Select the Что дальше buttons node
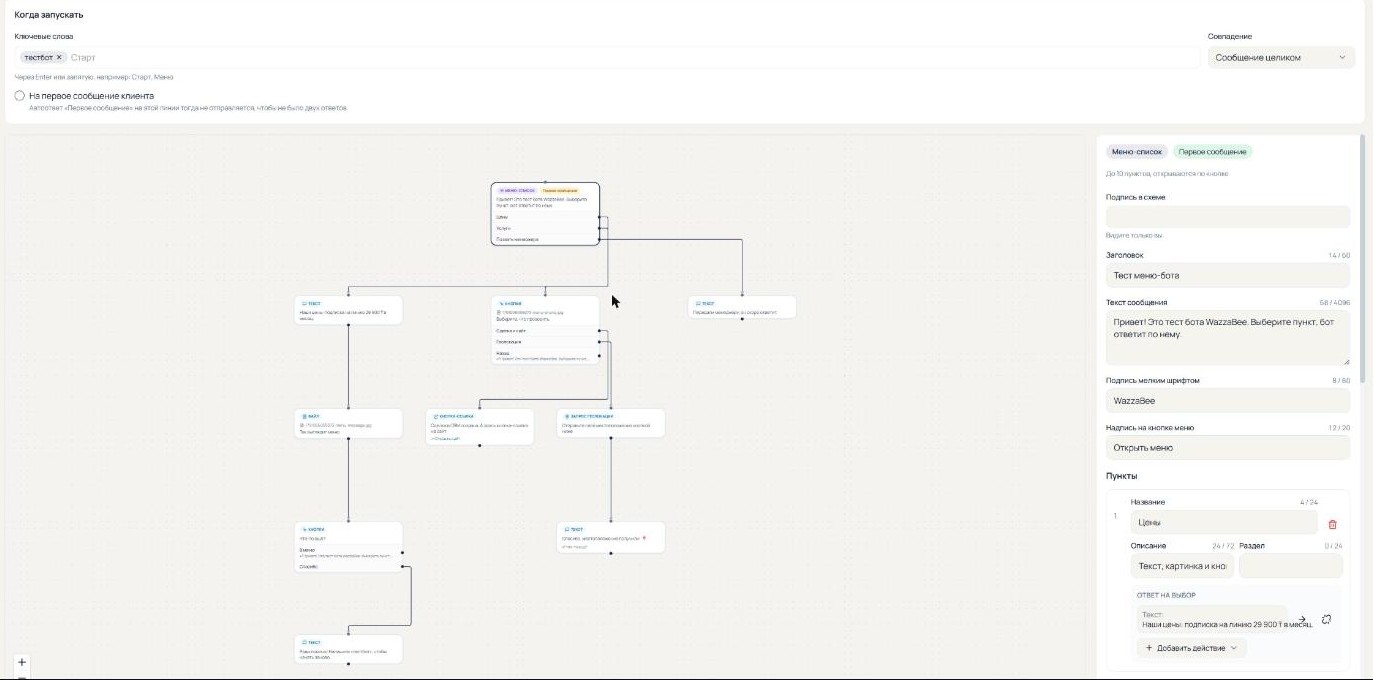Image resolution: width=1373 pixels, height=680 pixels. 349,547
